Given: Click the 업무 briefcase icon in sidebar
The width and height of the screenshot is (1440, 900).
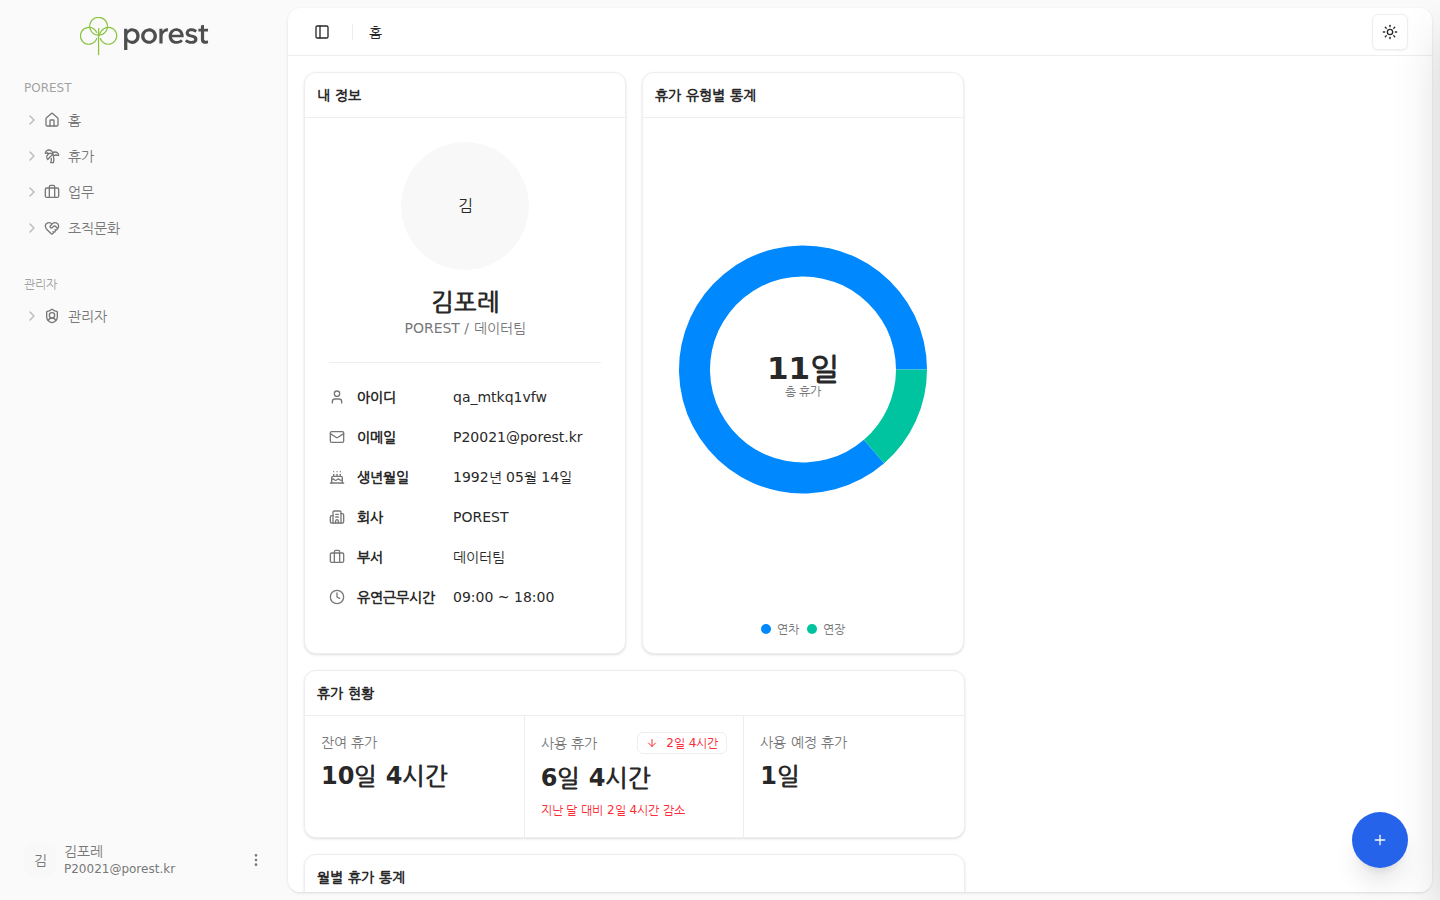Looking at the screenshot, I should point(52,192).
